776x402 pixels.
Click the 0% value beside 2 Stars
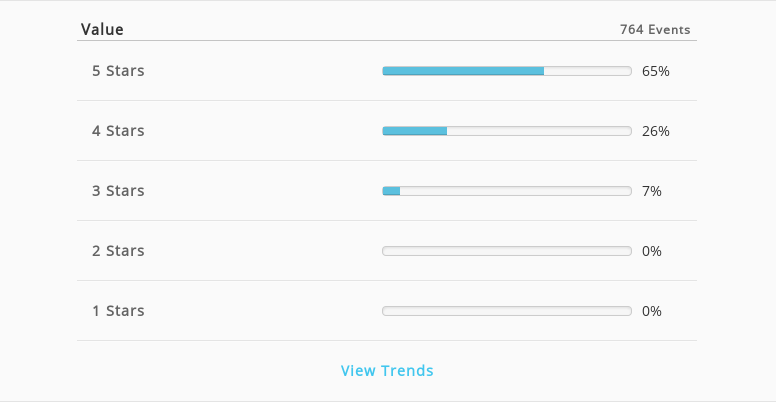(x=652, y=251)
